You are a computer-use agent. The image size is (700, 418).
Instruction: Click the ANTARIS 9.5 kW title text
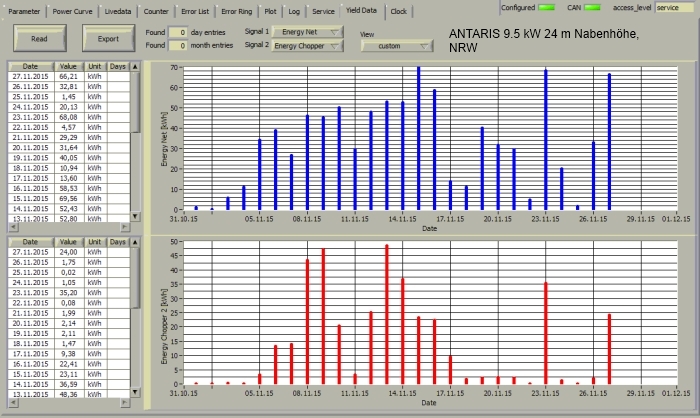pos(543,40)
